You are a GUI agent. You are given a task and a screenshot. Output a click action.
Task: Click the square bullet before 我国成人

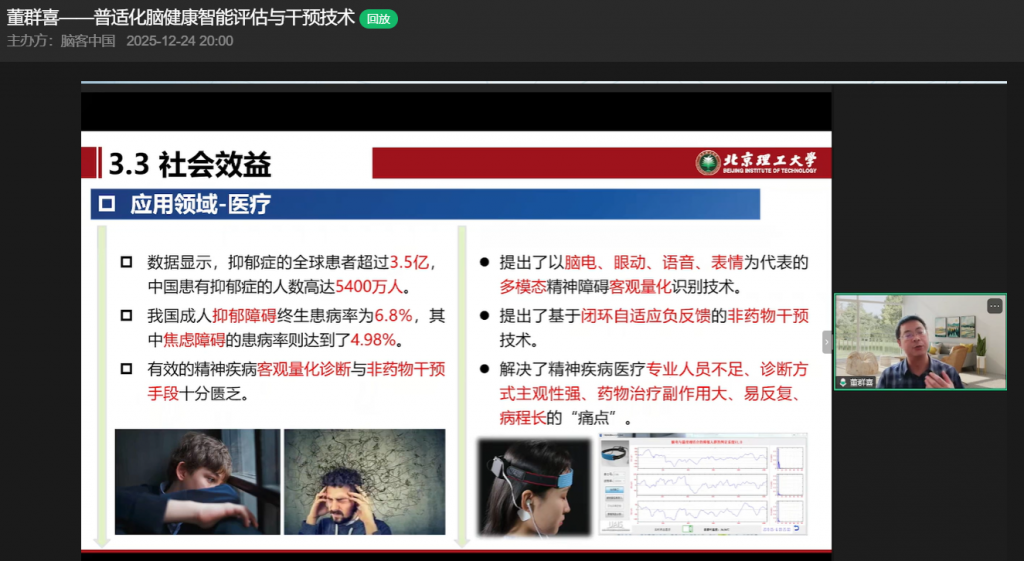tap(126, 315)
